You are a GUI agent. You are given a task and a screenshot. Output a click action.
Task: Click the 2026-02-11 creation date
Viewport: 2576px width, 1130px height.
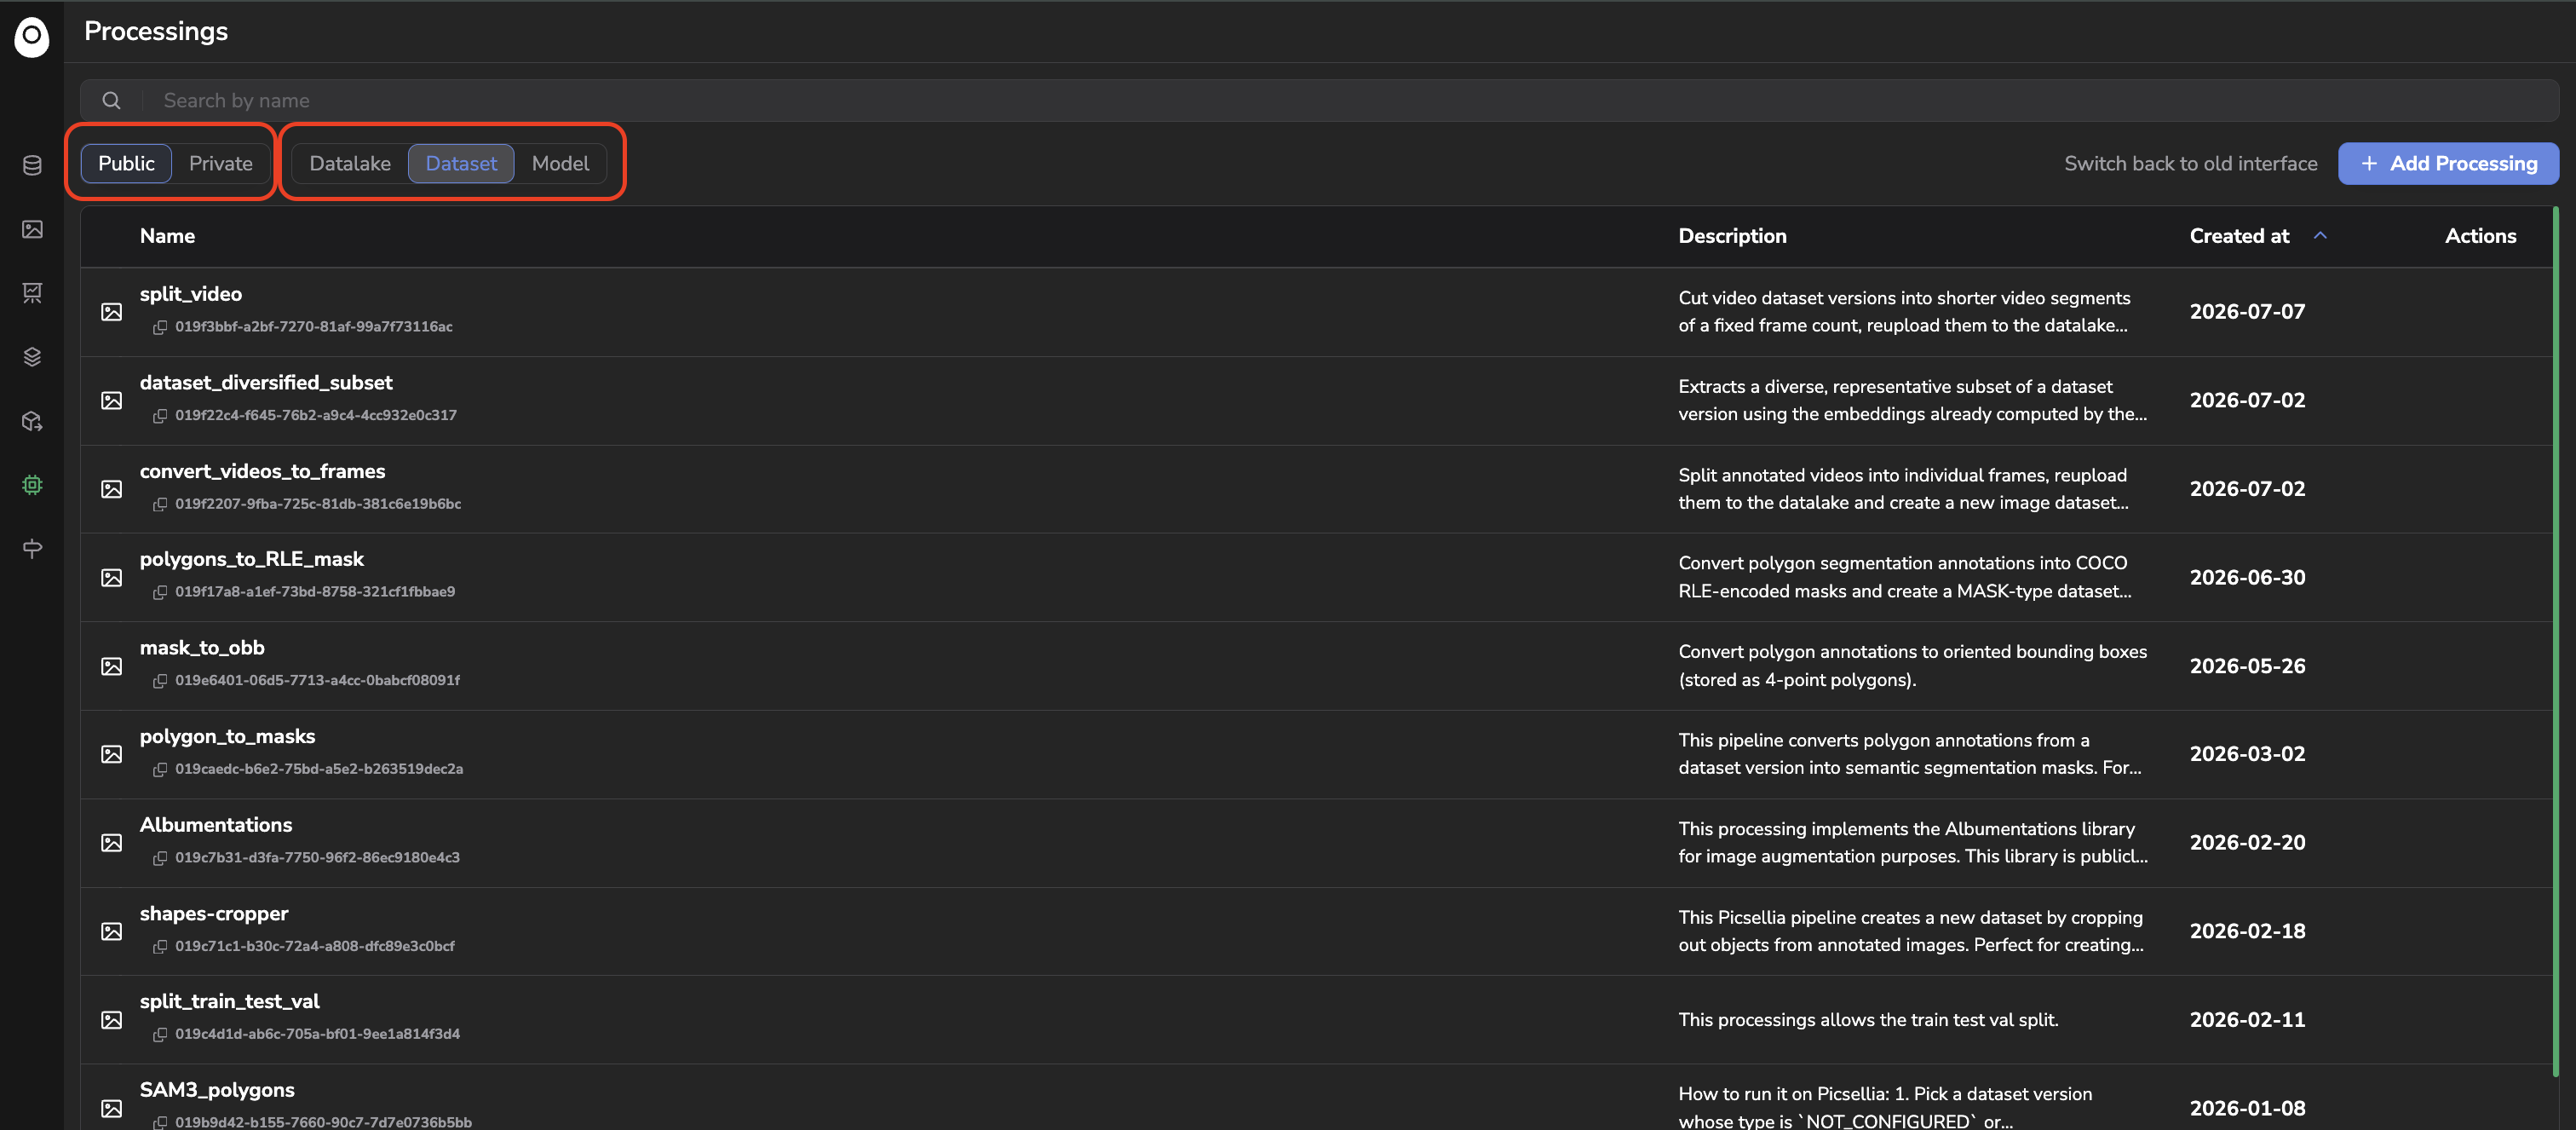click(2247, 1020)
